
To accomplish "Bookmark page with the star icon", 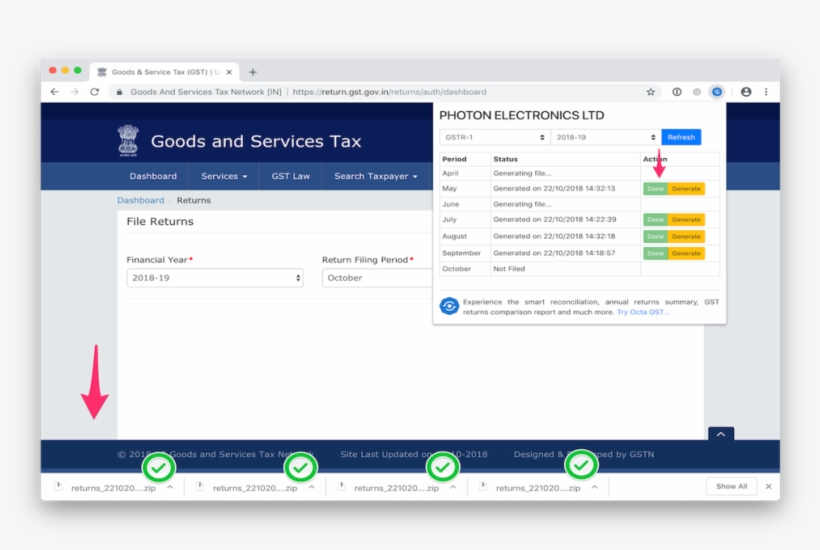I will [x=651, y=92].
